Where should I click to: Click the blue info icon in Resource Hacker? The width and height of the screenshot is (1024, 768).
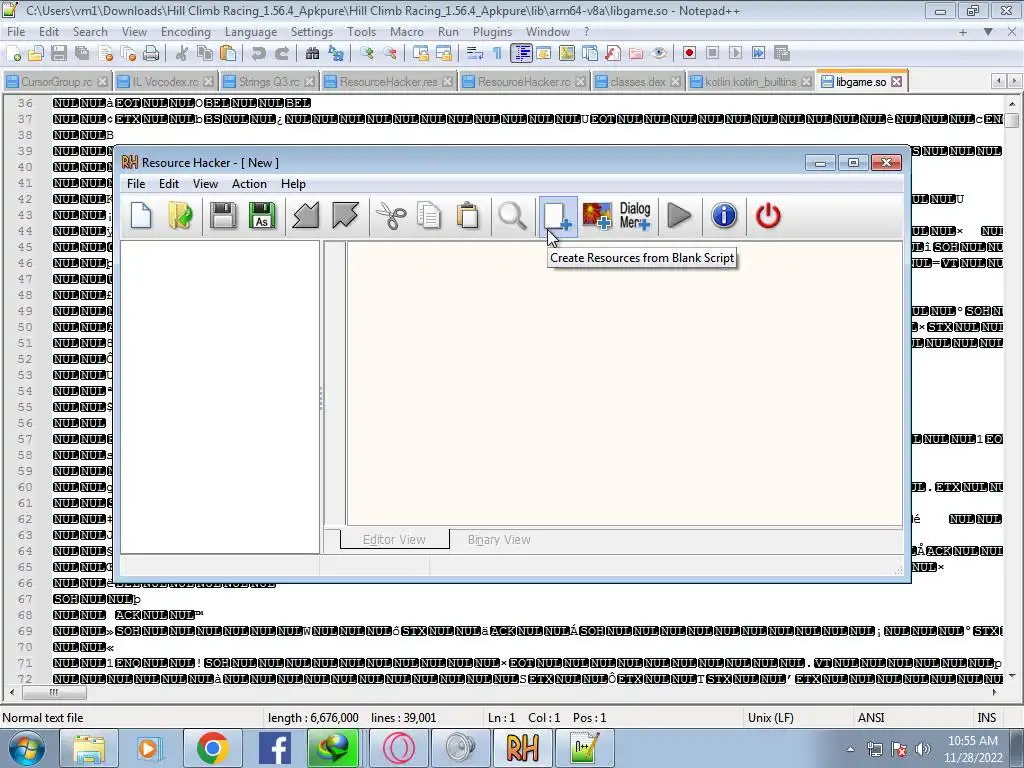coord(724,216)
